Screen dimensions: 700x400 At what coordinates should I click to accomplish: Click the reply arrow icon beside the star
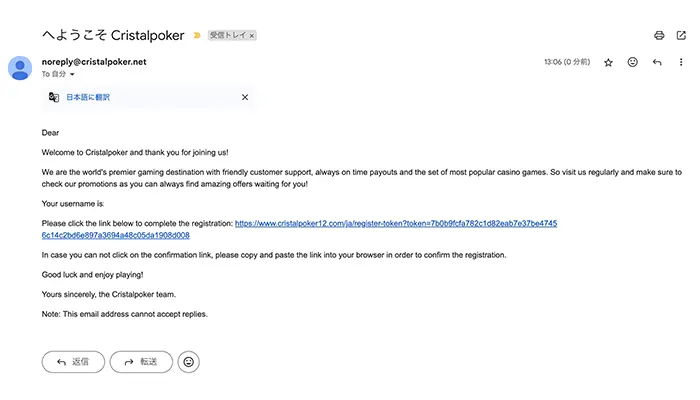click(x=657, y=62)
